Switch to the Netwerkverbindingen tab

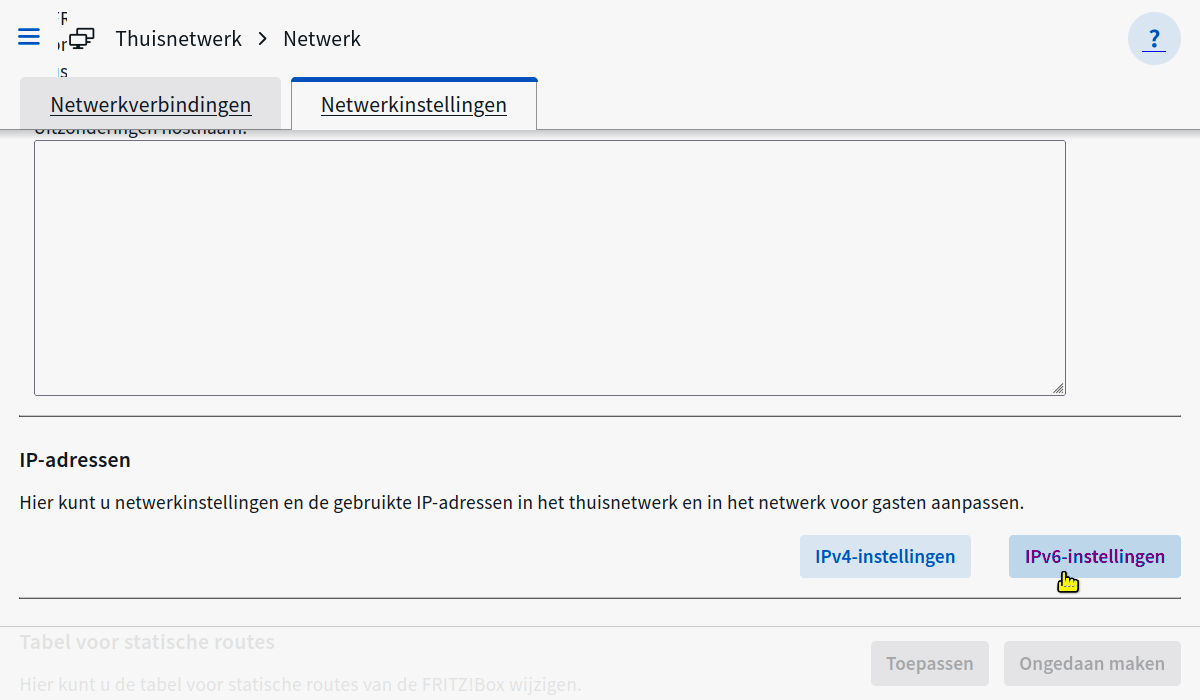click(x=151, y=105)
